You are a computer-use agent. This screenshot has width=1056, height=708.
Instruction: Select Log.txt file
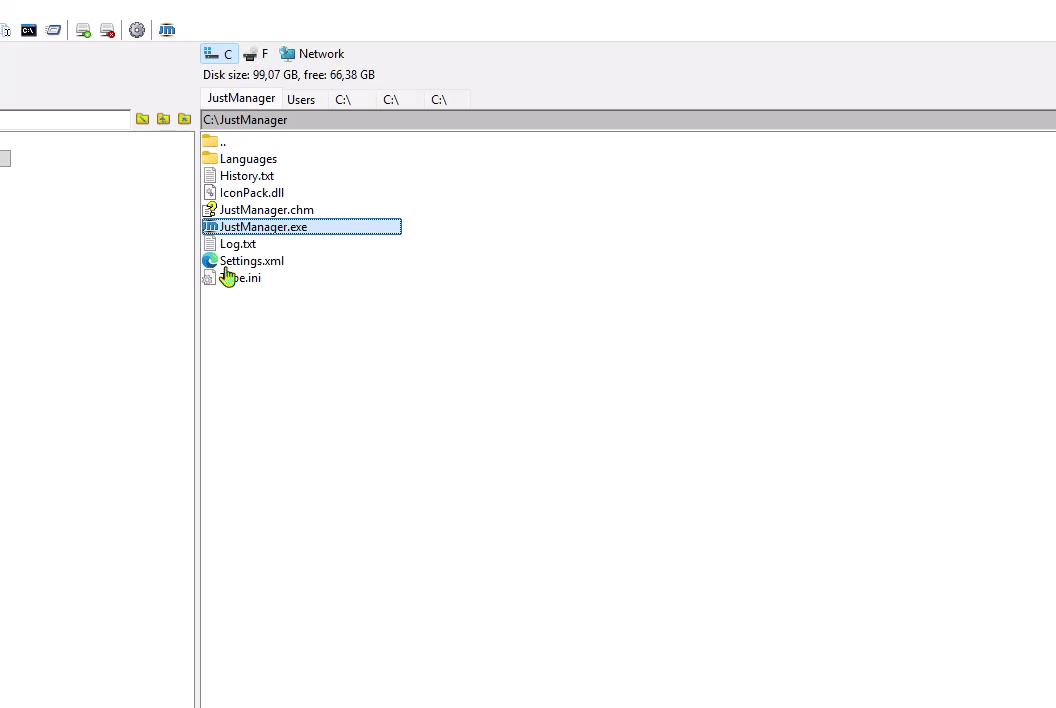click(229, 244)
